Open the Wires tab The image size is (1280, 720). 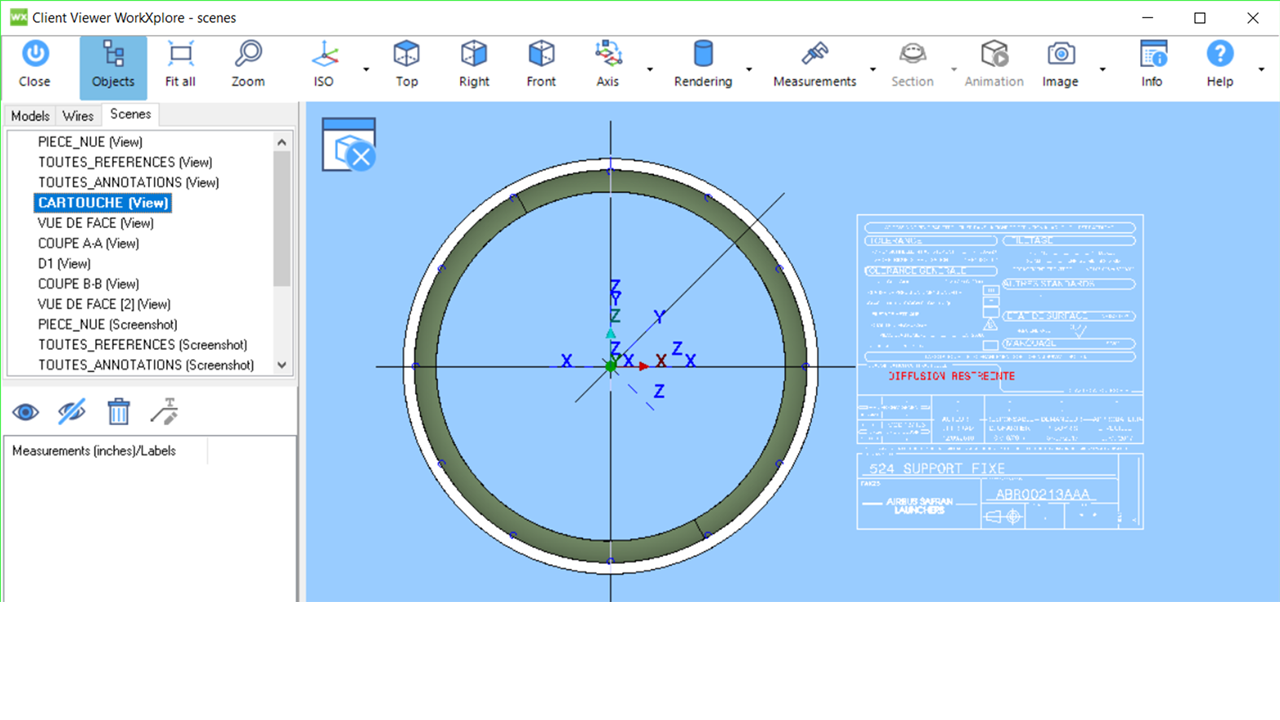tap(78, 116)
